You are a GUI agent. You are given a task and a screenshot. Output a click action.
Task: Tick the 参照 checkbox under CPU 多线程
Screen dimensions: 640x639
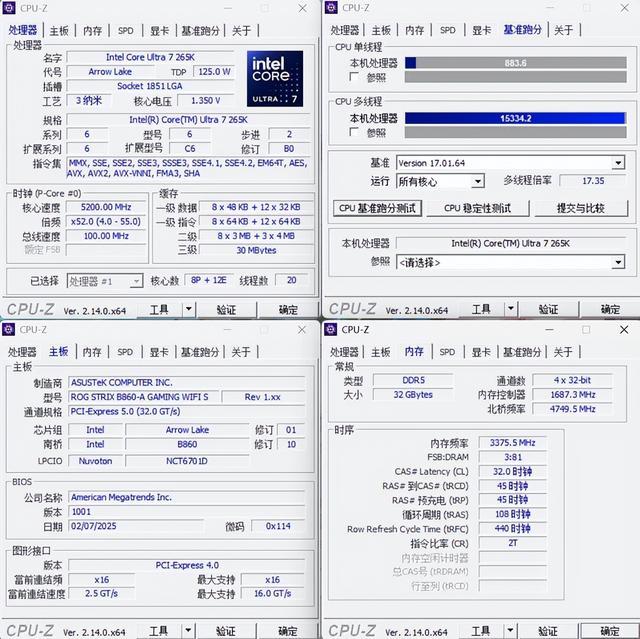point(354,132)
